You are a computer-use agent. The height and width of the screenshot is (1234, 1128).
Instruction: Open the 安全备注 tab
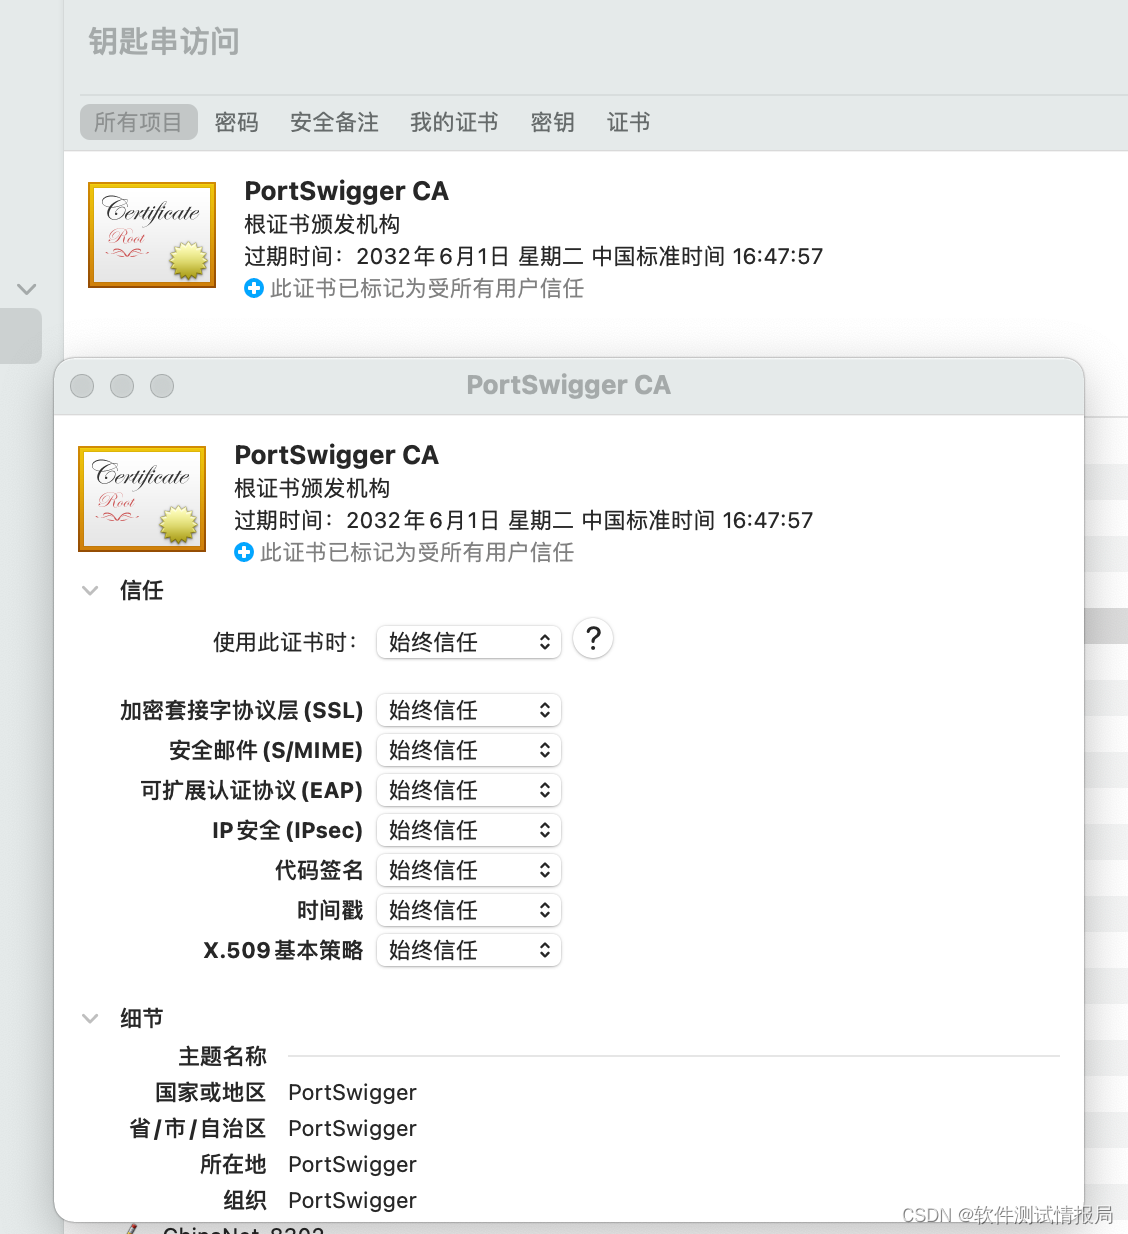(334, 122)
